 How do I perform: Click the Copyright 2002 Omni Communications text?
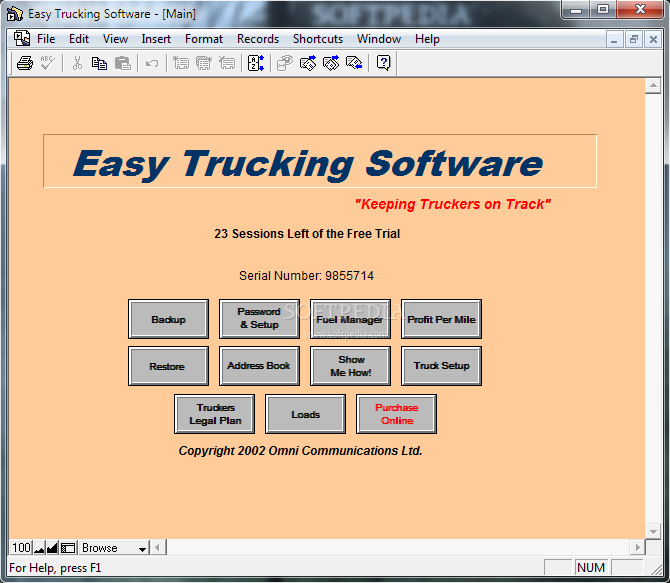(300, 450)
